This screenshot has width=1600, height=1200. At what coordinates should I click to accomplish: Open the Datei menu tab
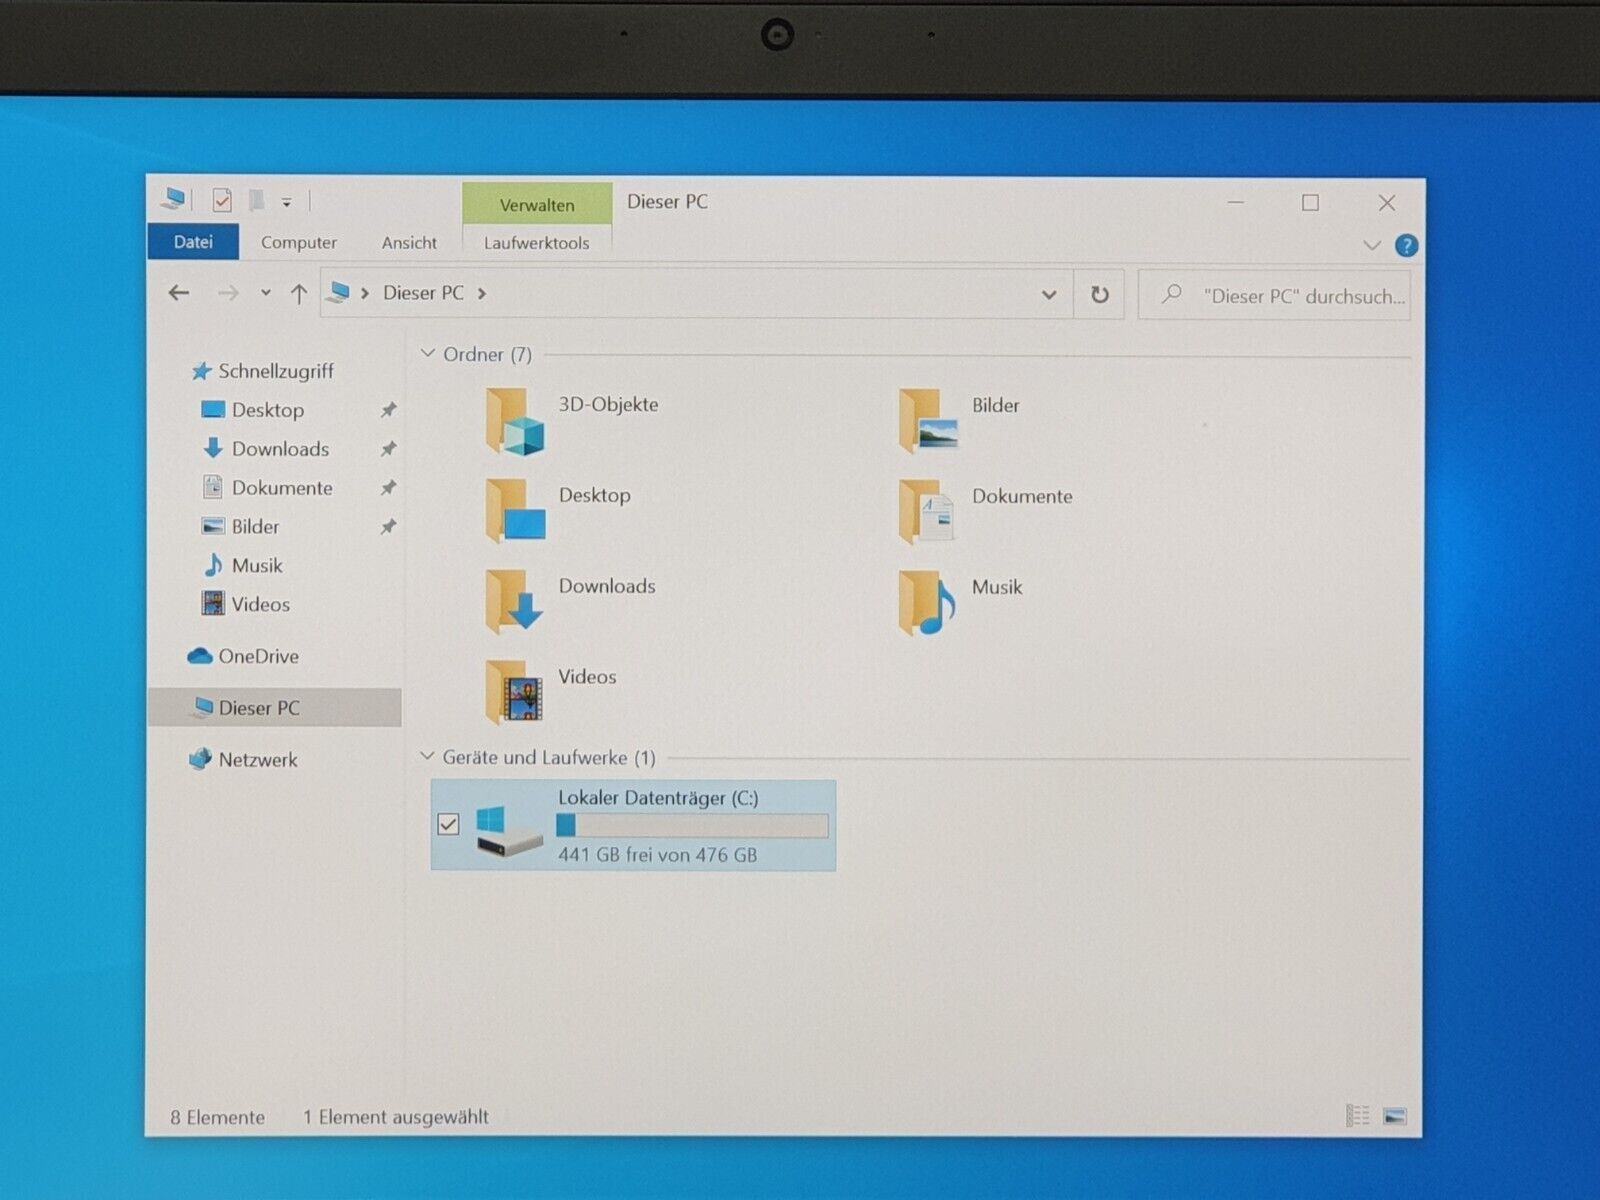coord(193,242)
